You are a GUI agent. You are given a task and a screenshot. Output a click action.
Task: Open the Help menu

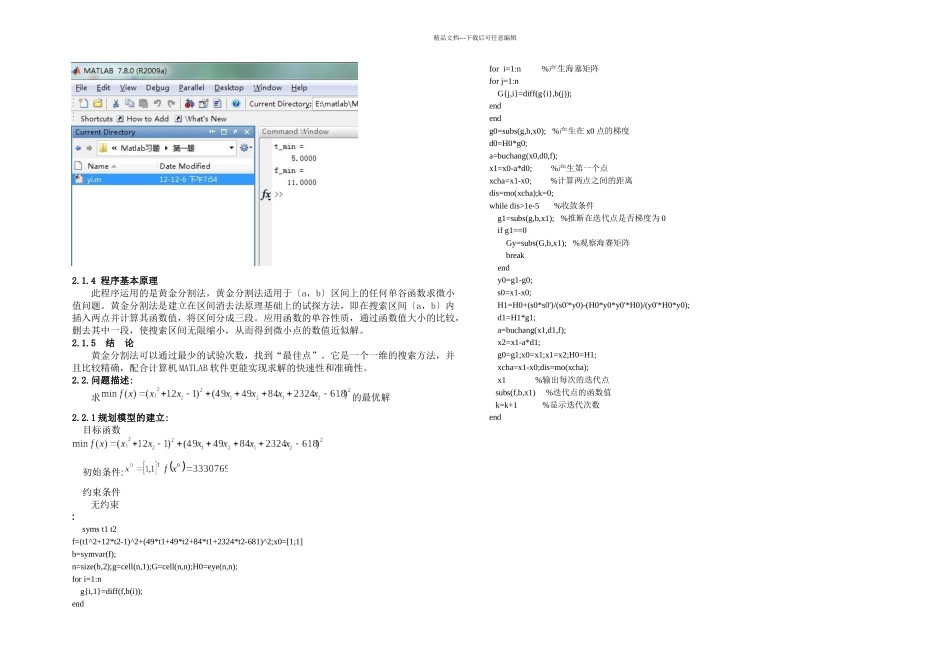pyautogui.click(x=299, y=88)
